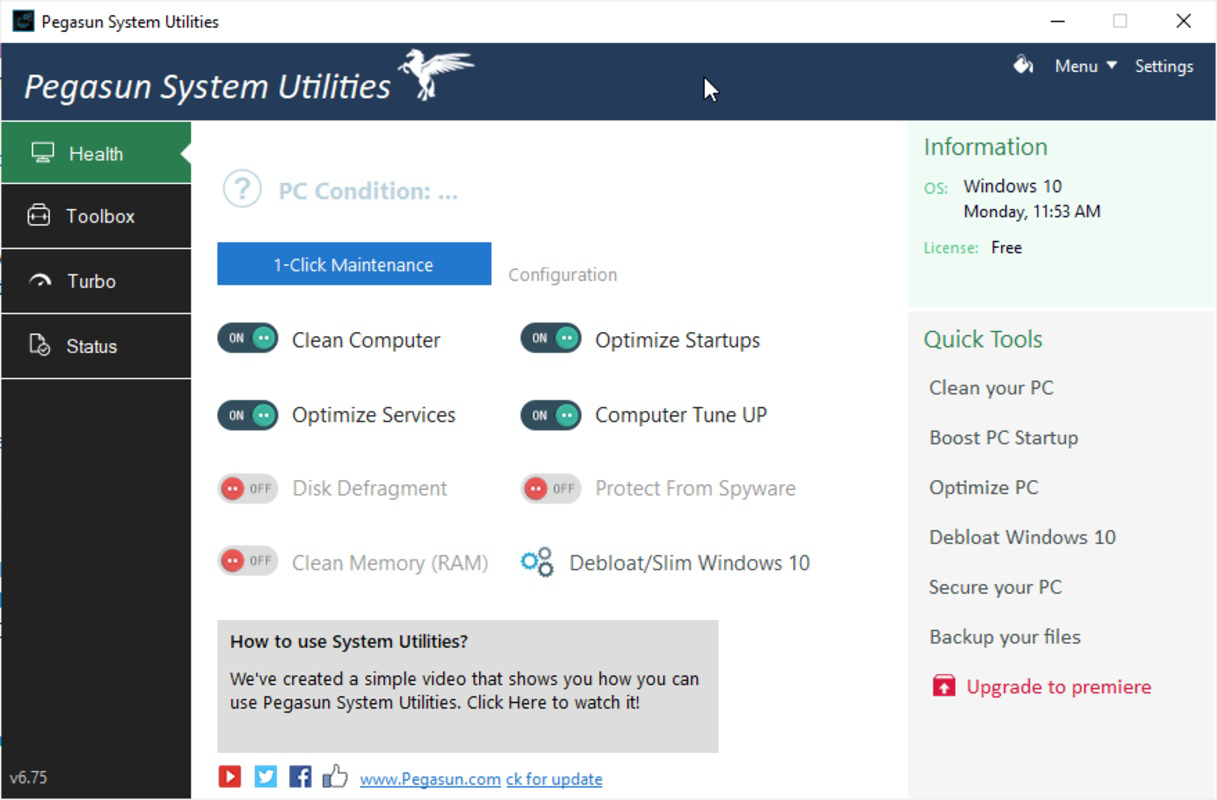
Task: Click the Disk Defragment label
Action: 369,489
